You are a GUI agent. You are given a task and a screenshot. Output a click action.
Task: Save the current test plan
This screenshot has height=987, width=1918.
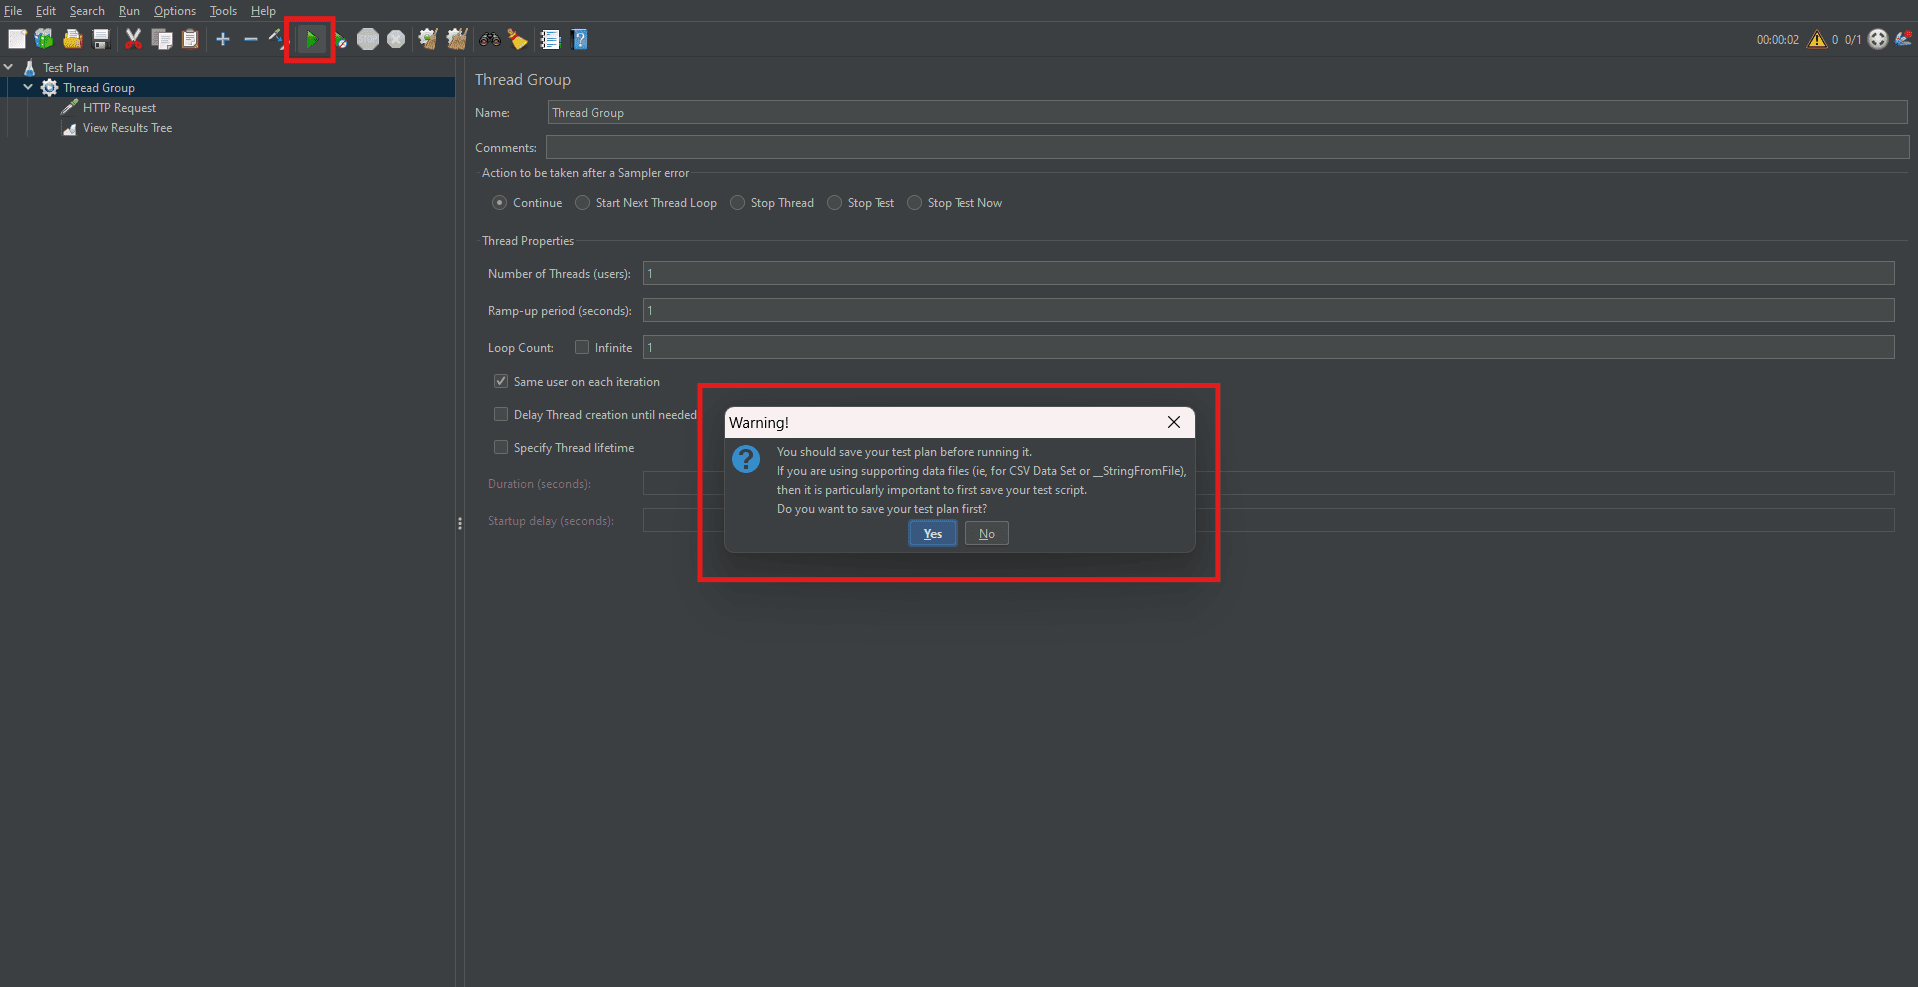tap(100, 39)
